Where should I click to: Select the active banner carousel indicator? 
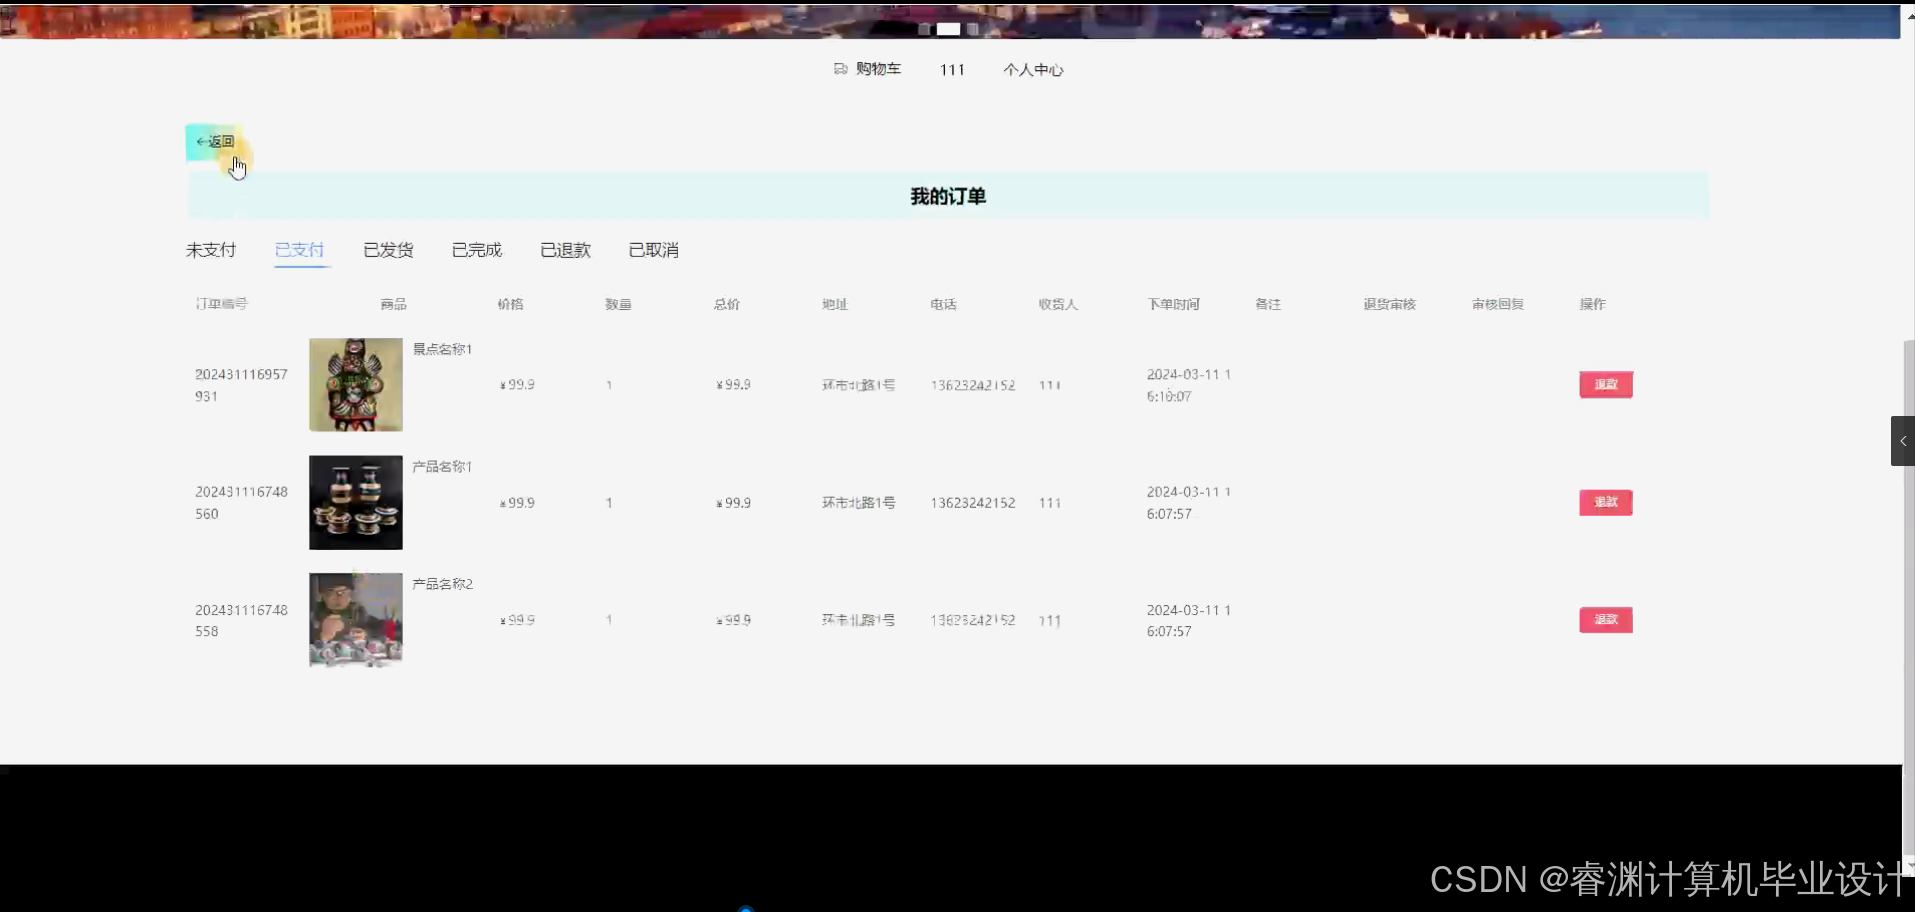948,29
